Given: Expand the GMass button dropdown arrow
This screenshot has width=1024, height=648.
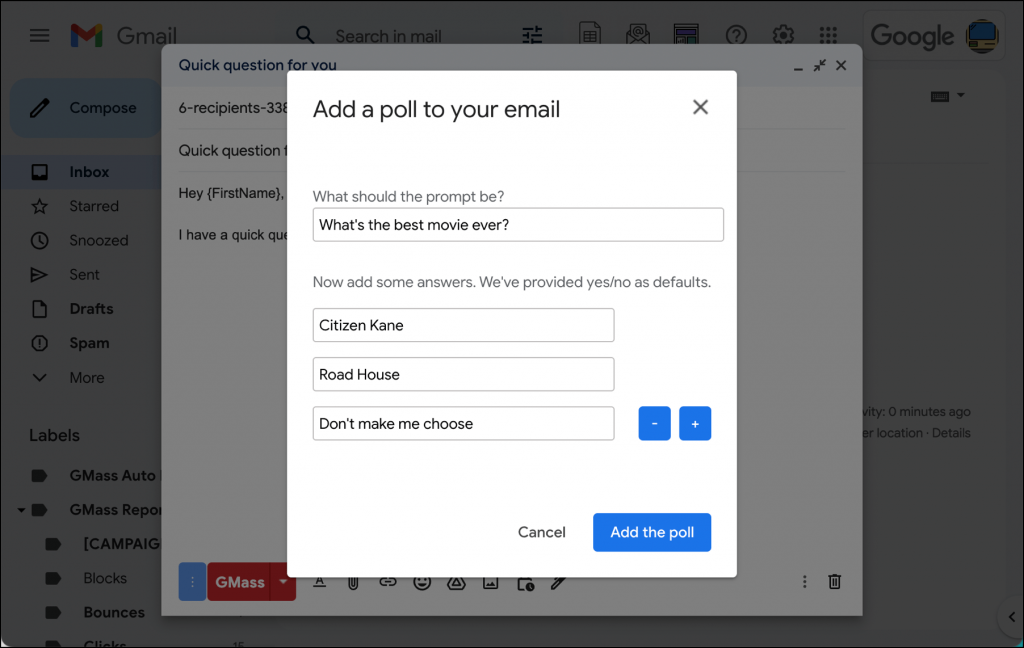Looking at the screenshot, I should pyautogui.click(x=283, y=581).
